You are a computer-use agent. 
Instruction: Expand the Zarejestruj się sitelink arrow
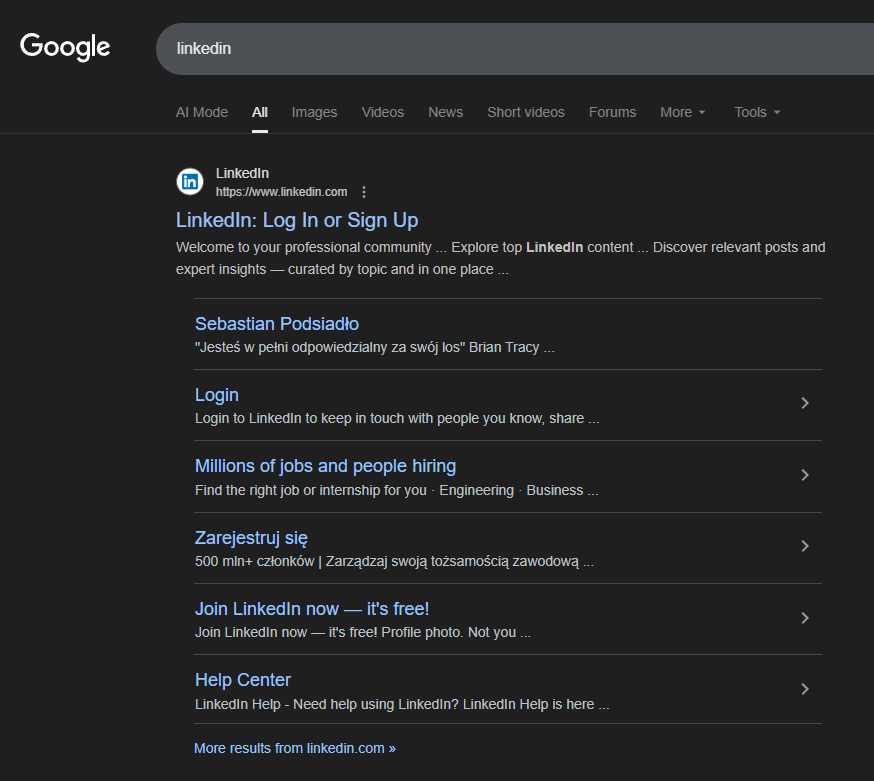click(x=805, y=547)
